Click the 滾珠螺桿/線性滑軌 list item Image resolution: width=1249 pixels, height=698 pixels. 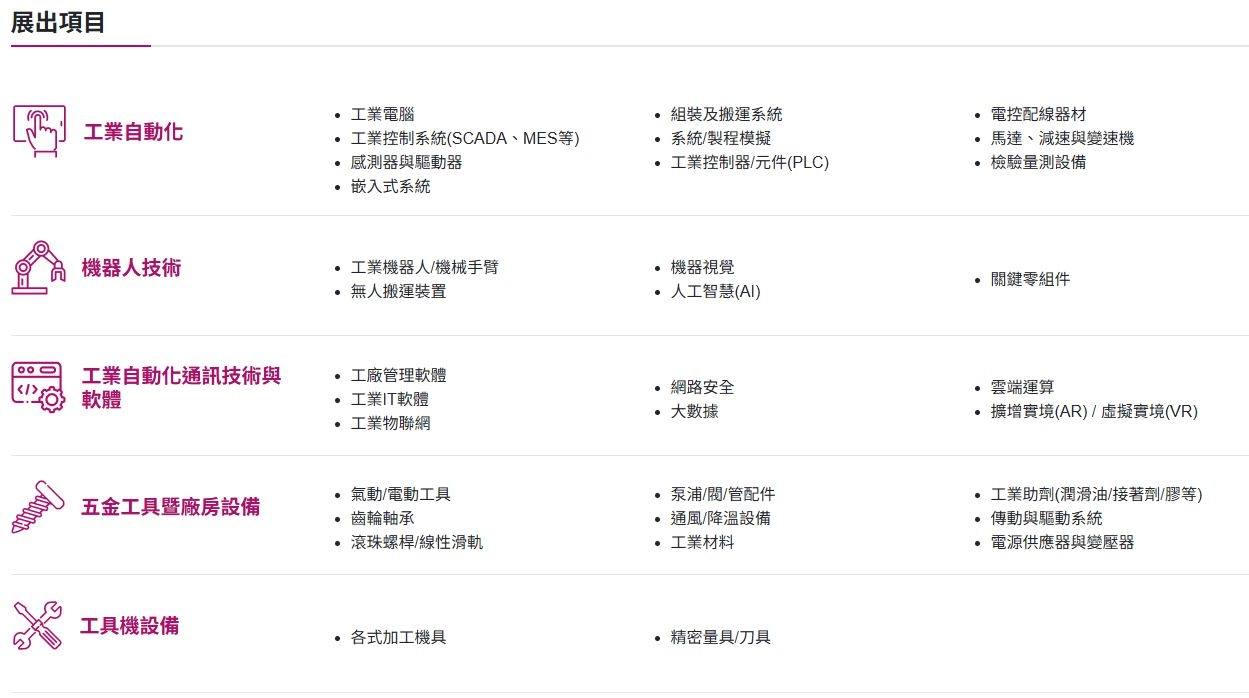[417, 543]
